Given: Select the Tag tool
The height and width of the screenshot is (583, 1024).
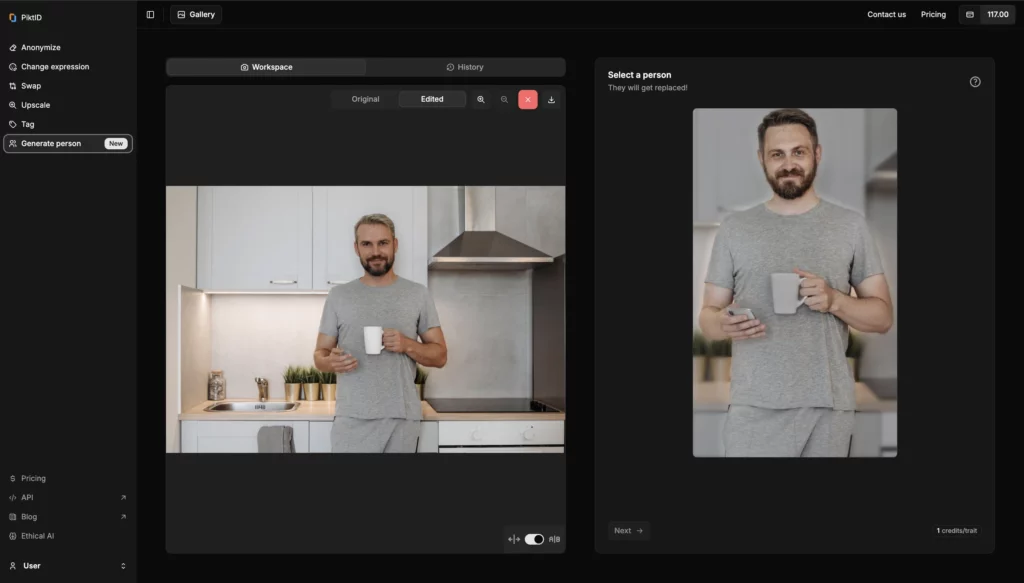Looking at the screenshot, I should [27, 124].
